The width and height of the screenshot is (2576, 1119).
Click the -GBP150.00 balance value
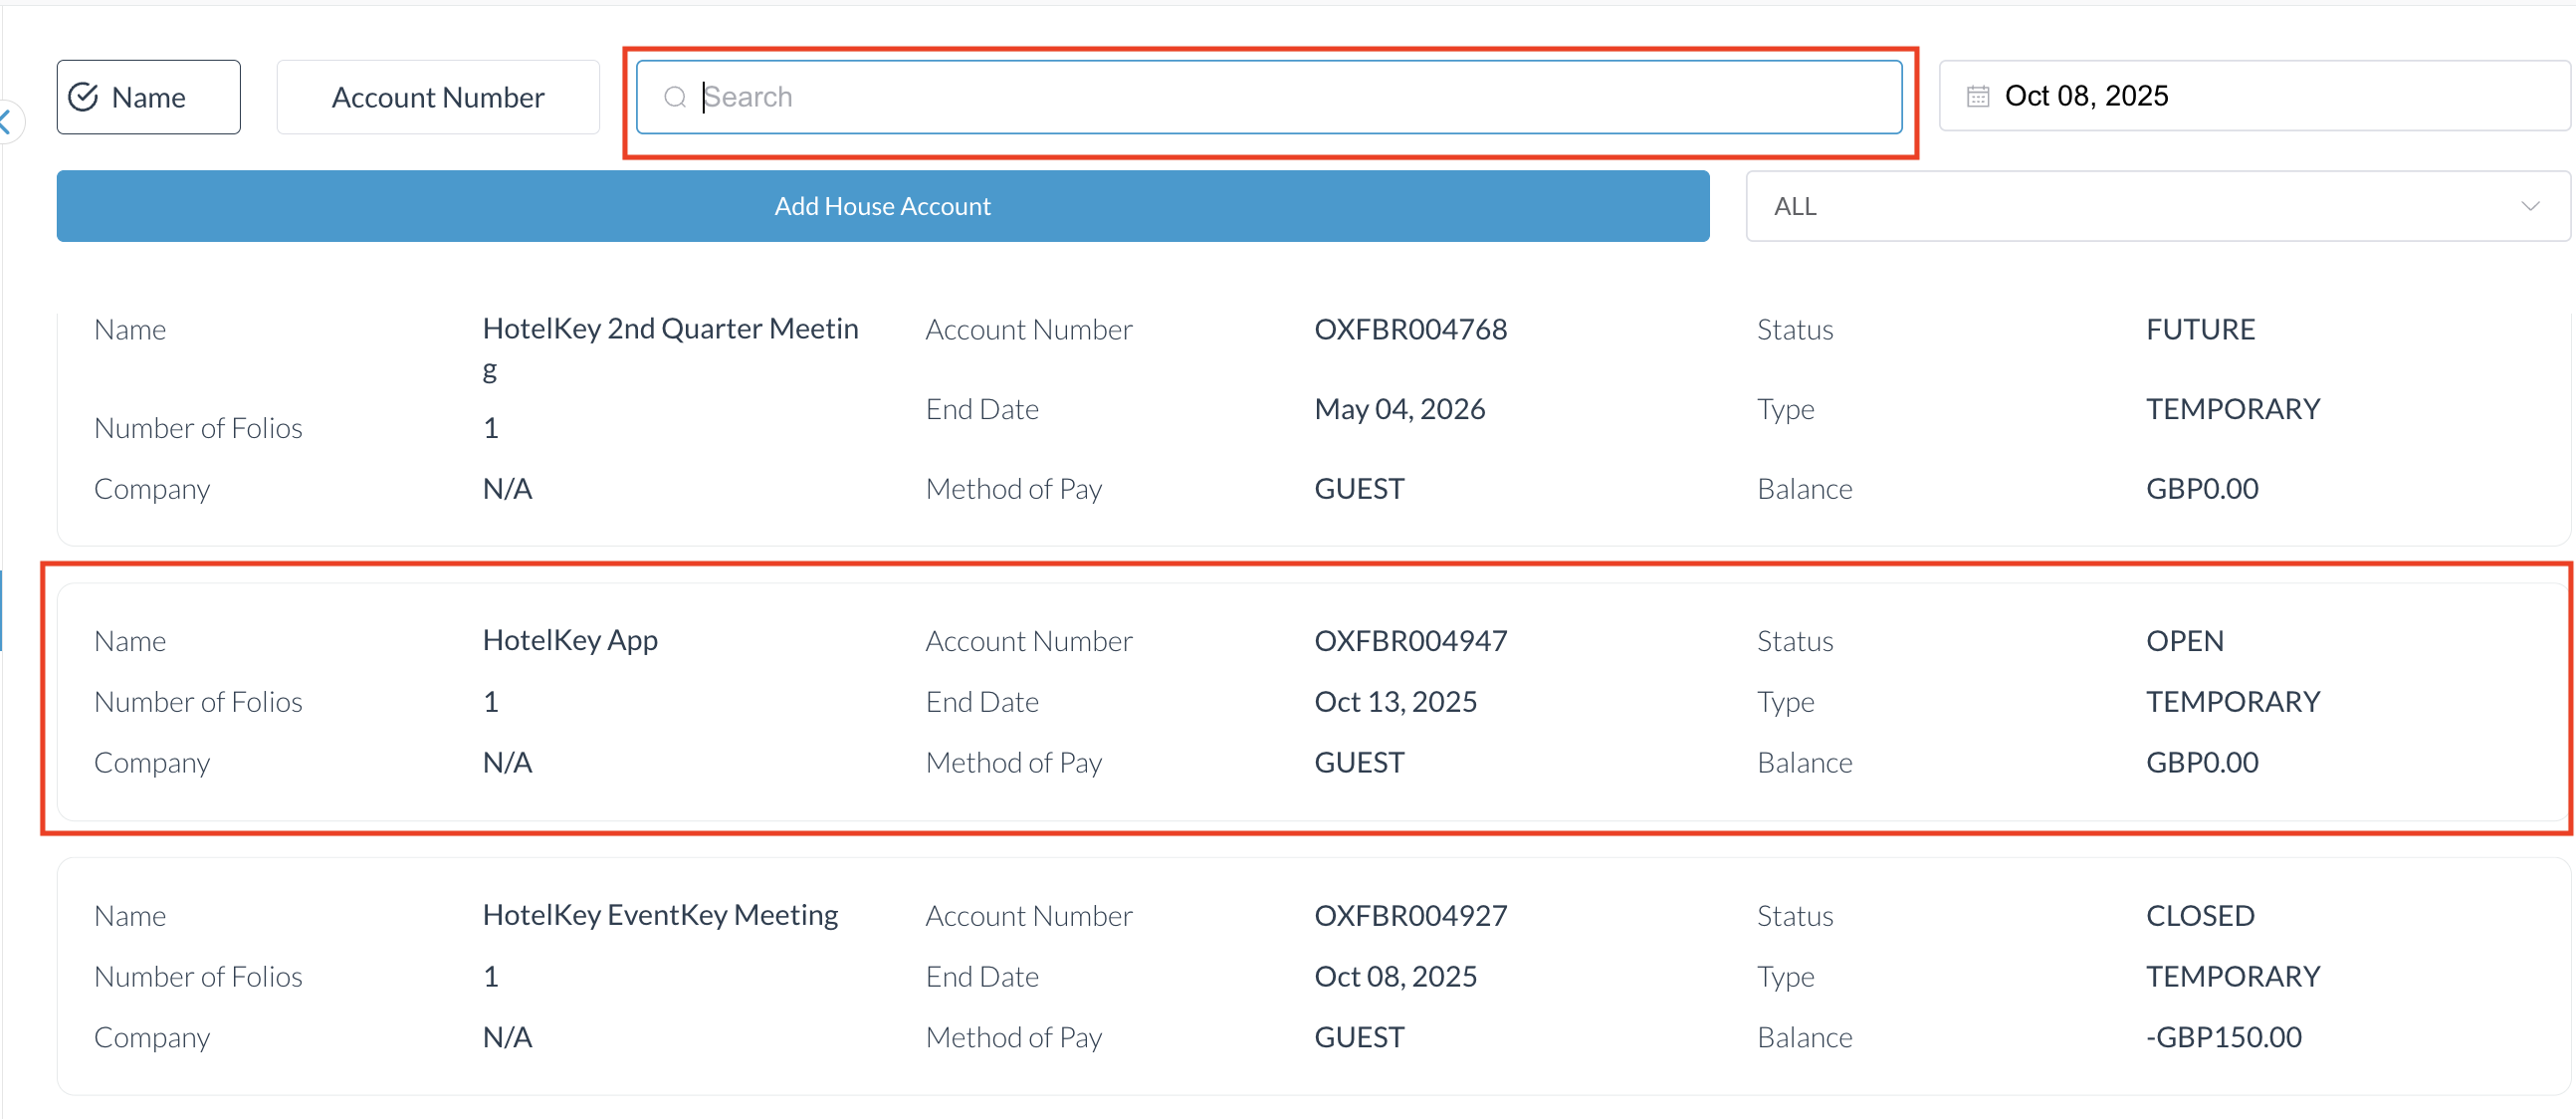[2223, 1036]
